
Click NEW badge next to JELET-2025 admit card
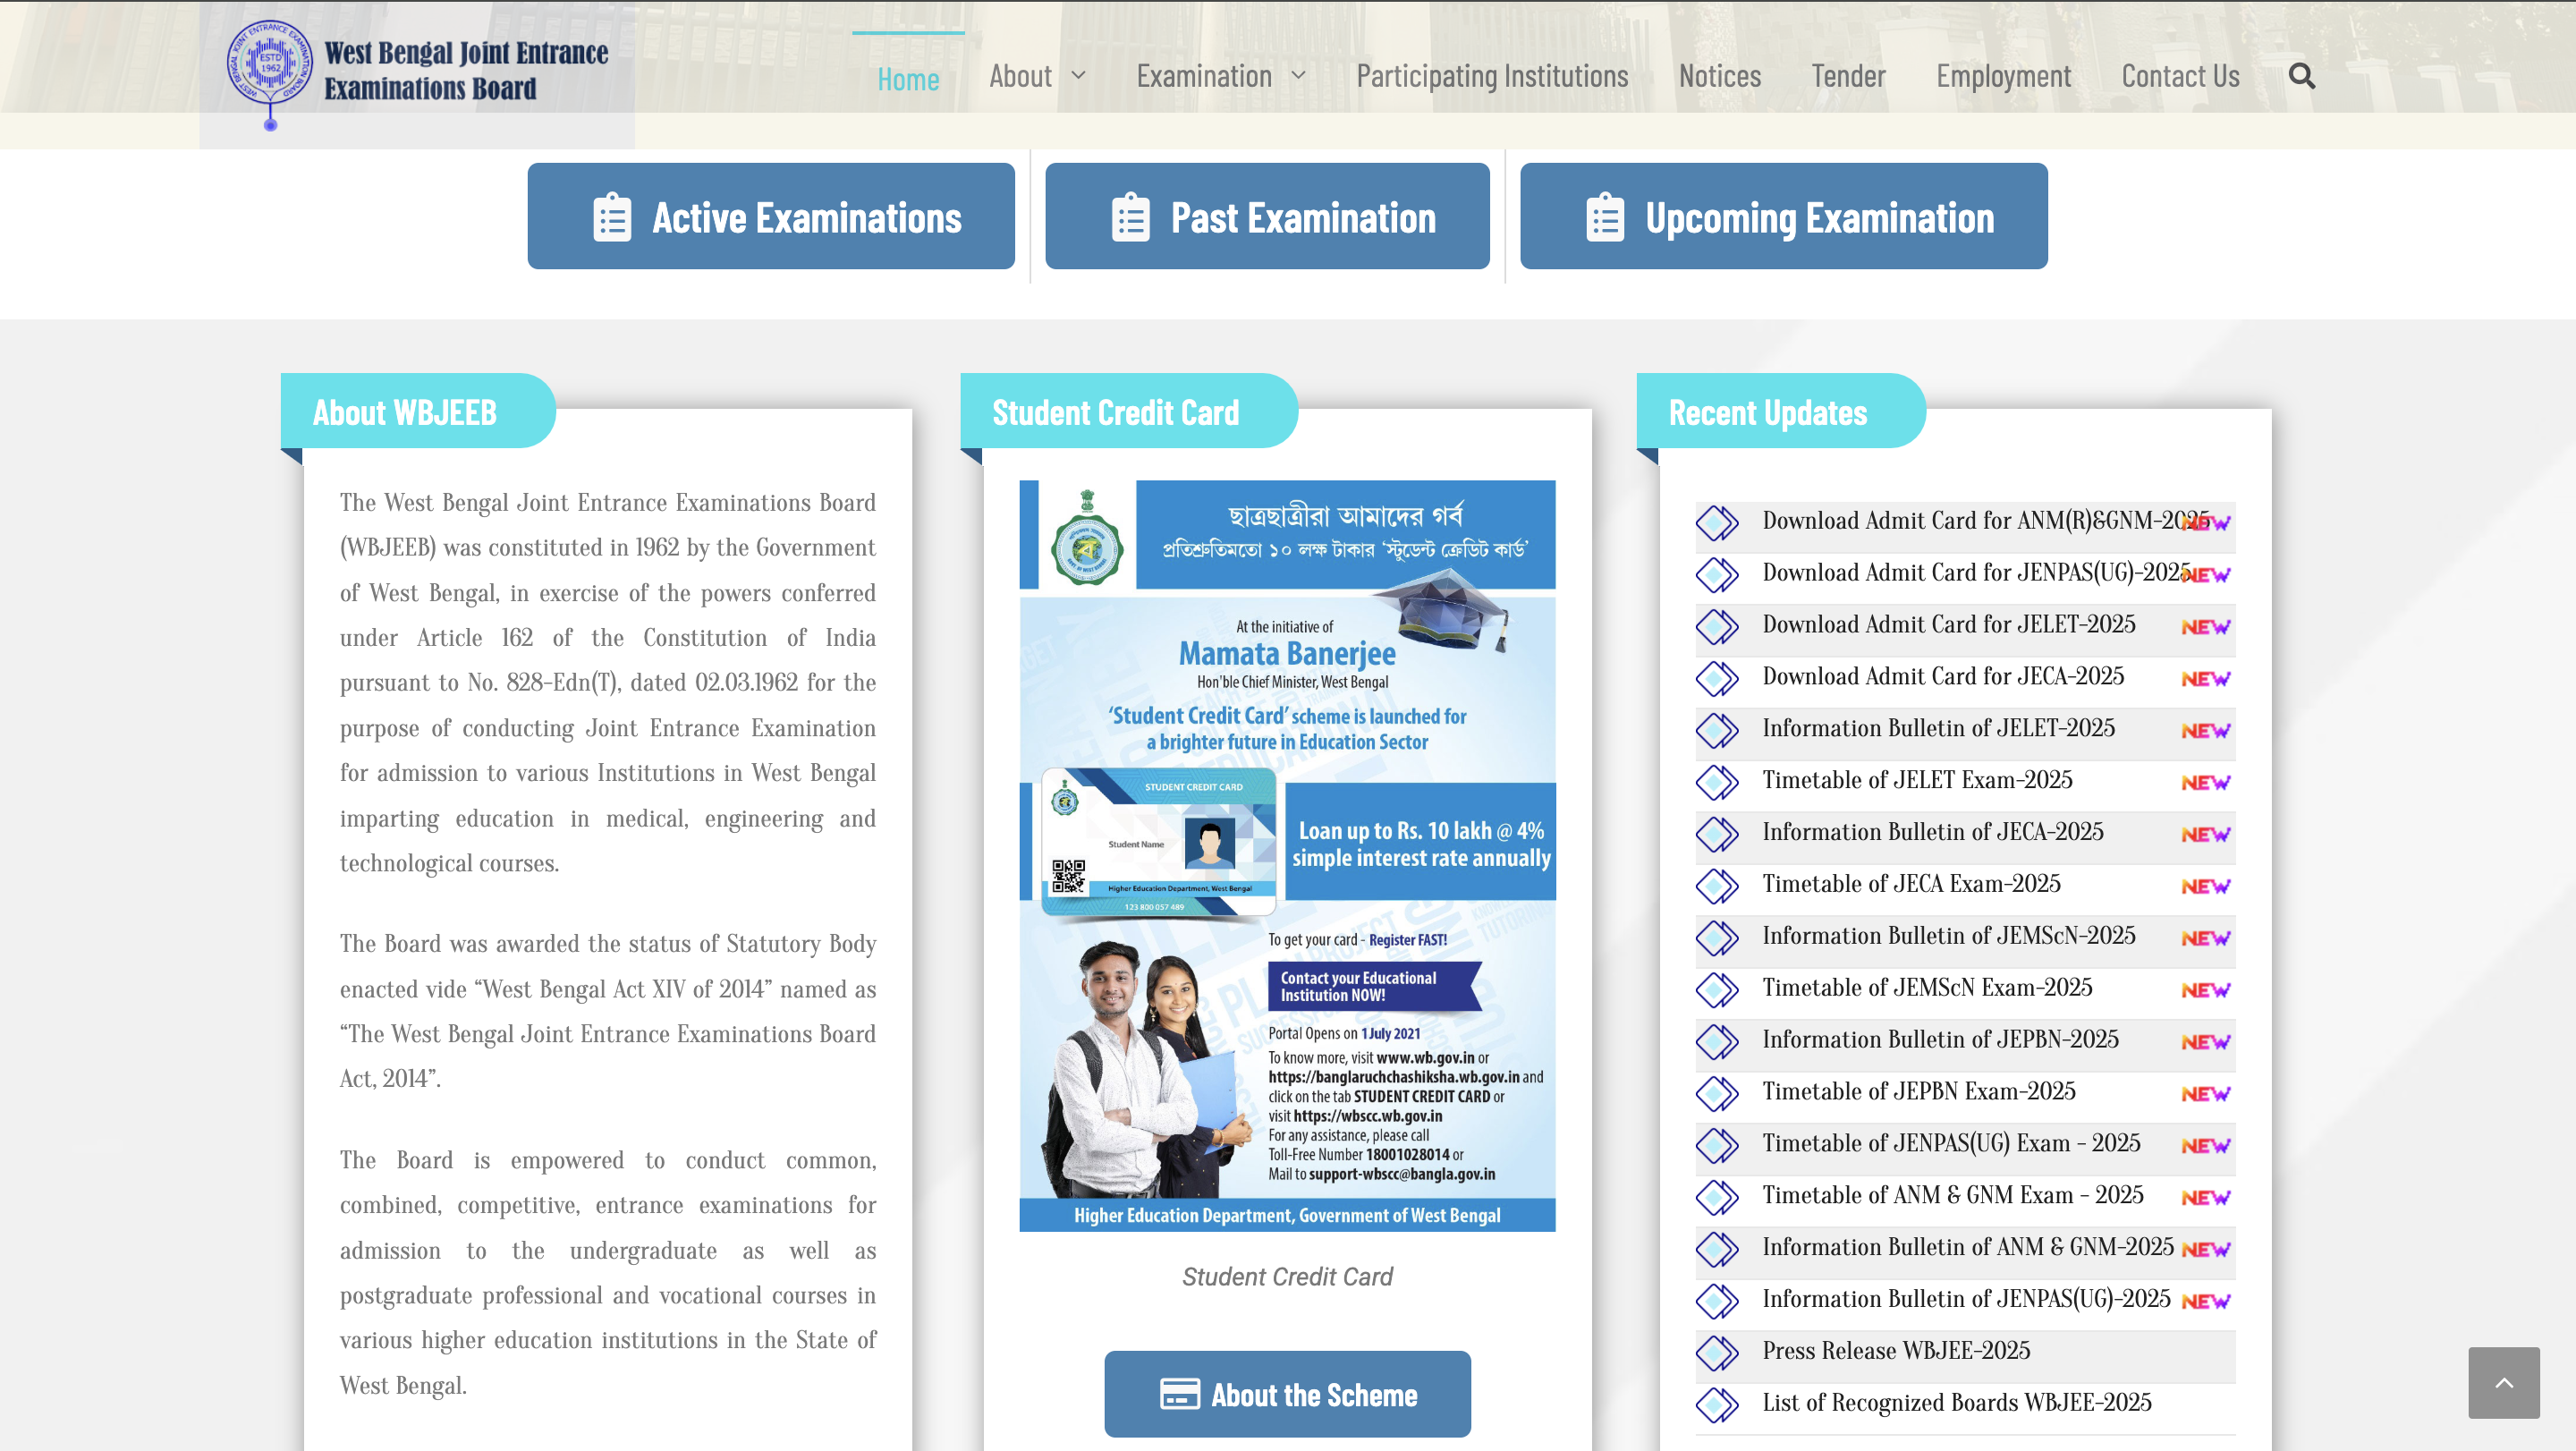tap(2205, 627)
